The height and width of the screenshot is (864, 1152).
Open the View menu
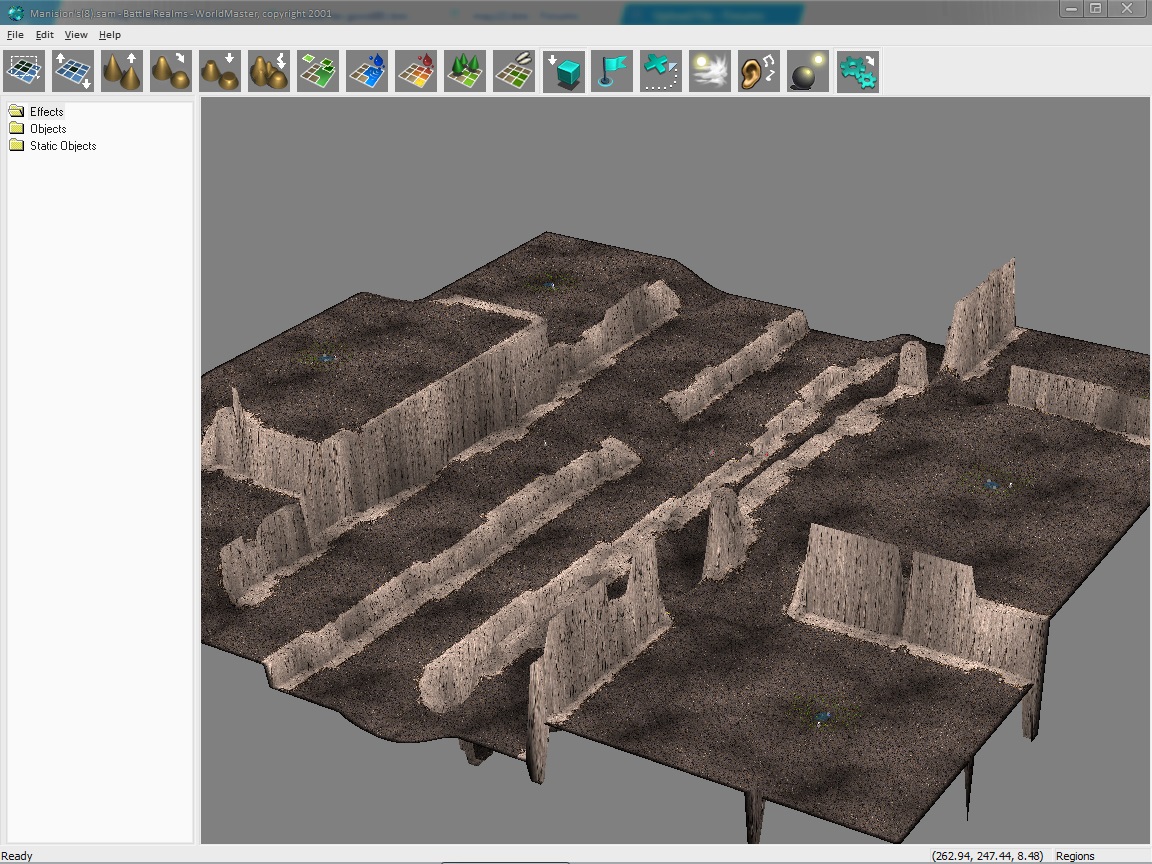(x=76, y=35)
